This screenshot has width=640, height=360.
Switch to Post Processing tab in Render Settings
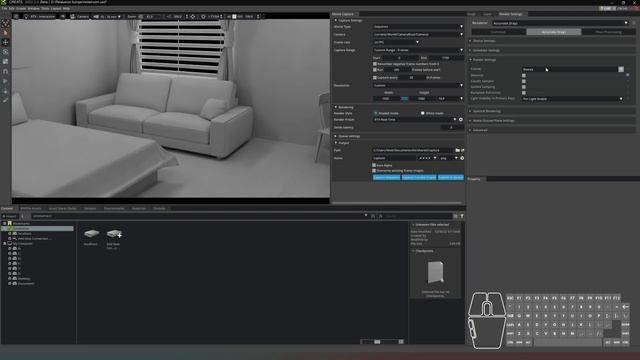click(608, 32)
